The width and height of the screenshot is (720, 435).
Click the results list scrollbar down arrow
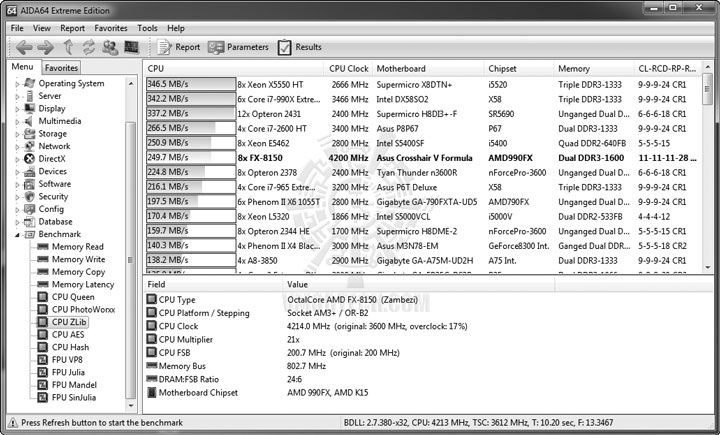[x=708, y=267]
